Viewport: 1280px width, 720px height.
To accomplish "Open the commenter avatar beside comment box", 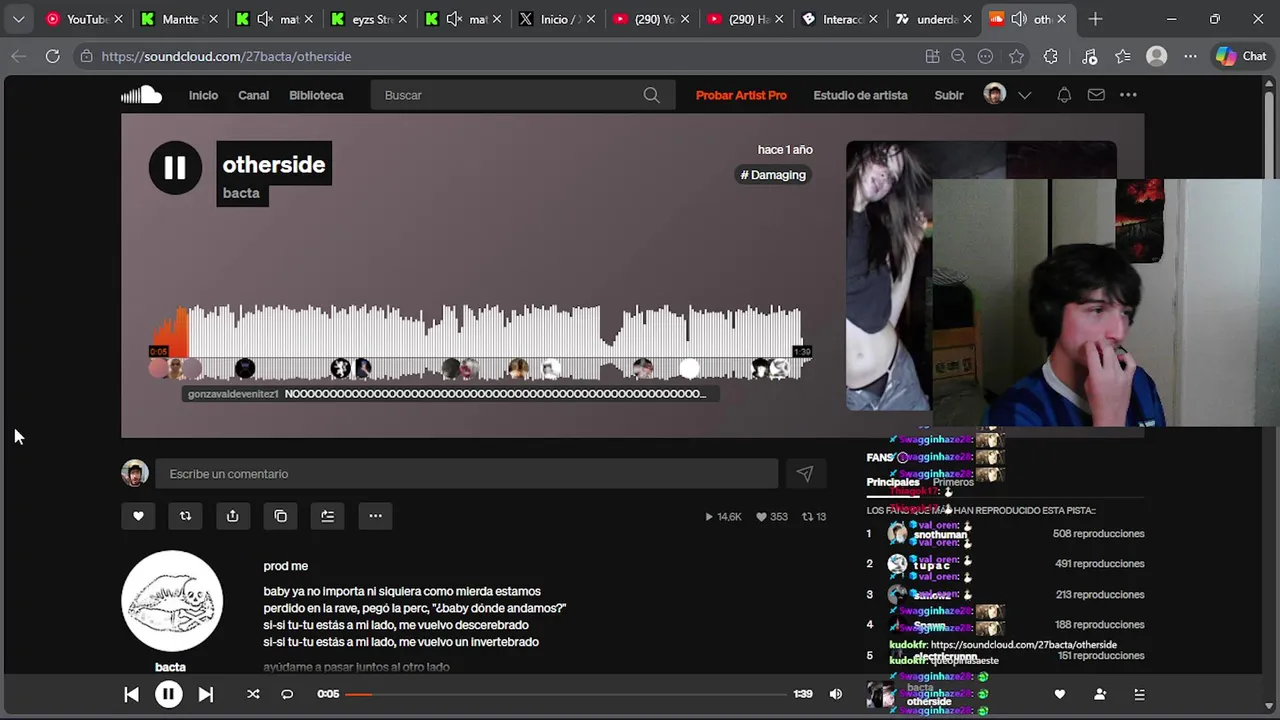I will point(135,473).
